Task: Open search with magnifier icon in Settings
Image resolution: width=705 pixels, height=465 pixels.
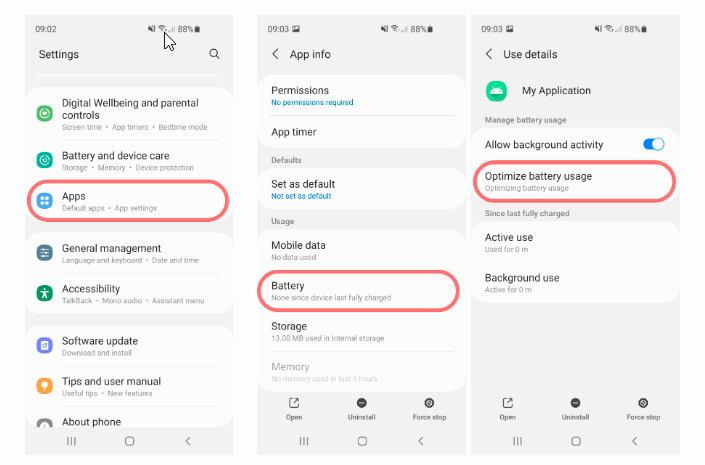Action: tap(214, 54)
